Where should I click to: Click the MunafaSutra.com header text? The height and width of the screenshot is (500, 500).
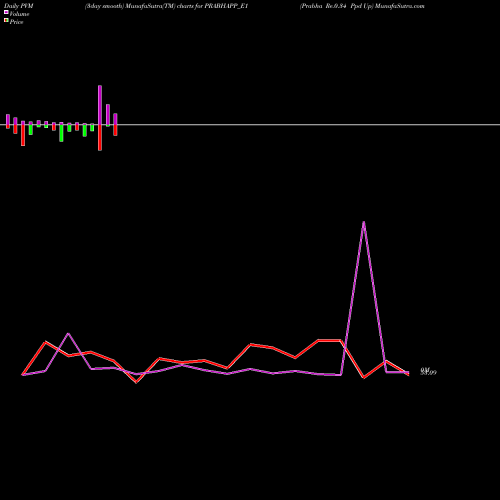(399, 6)
